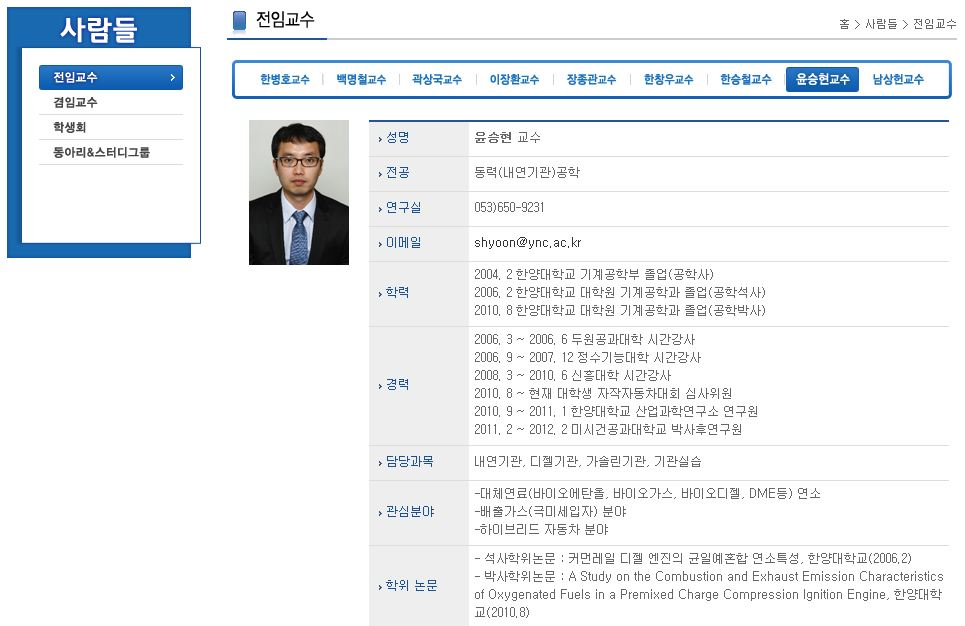This screenshot has width=965, height=626.
Task: Click the 전공 row label
Action: point(397,172)
